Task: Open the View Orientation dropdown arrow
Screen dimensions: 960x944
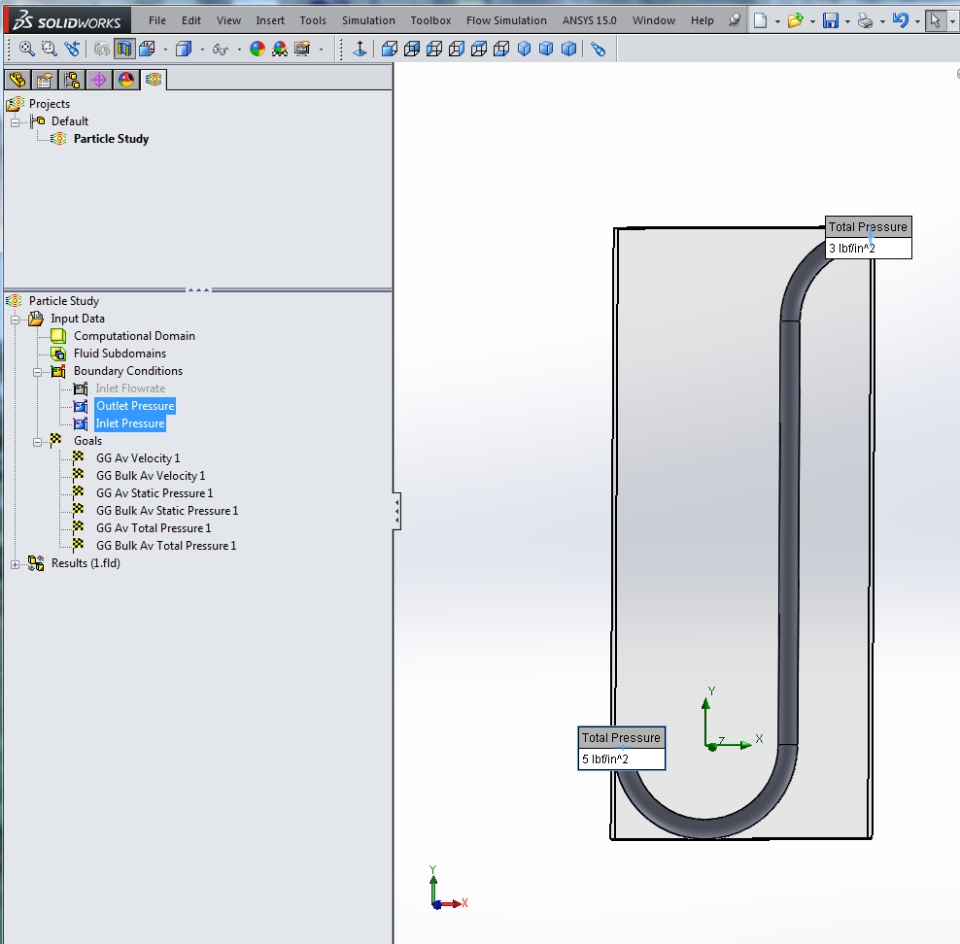Action: [x=165, y=49]
